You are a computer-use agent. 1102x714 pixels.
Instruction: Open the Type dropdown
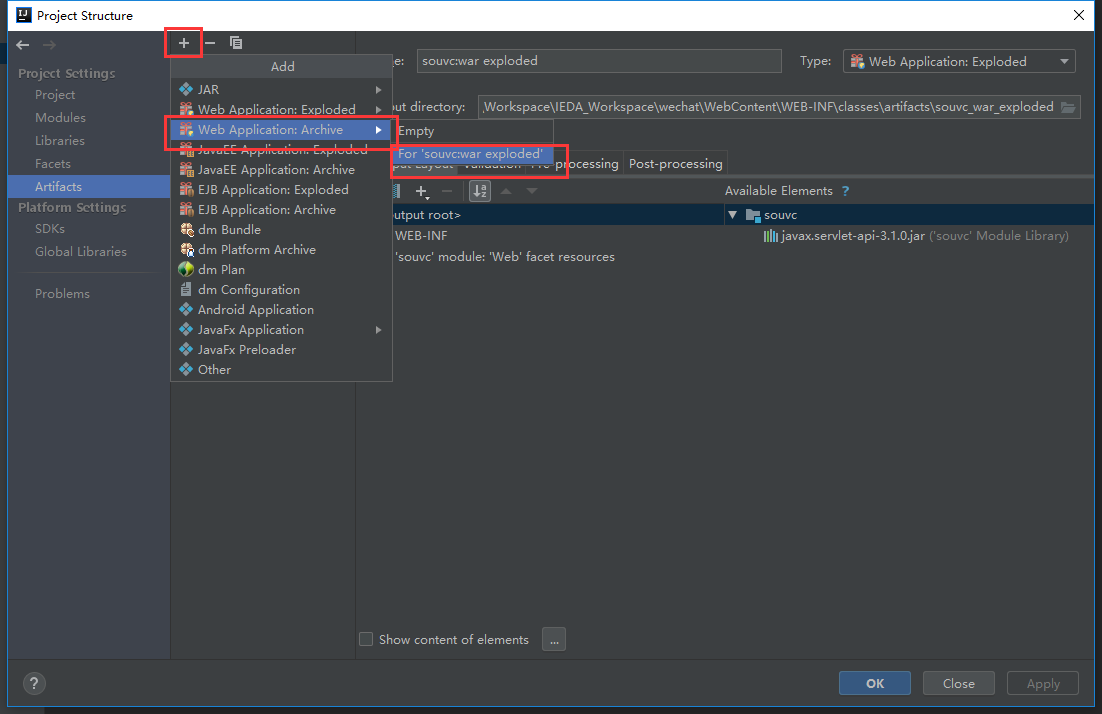coord(959,62)
